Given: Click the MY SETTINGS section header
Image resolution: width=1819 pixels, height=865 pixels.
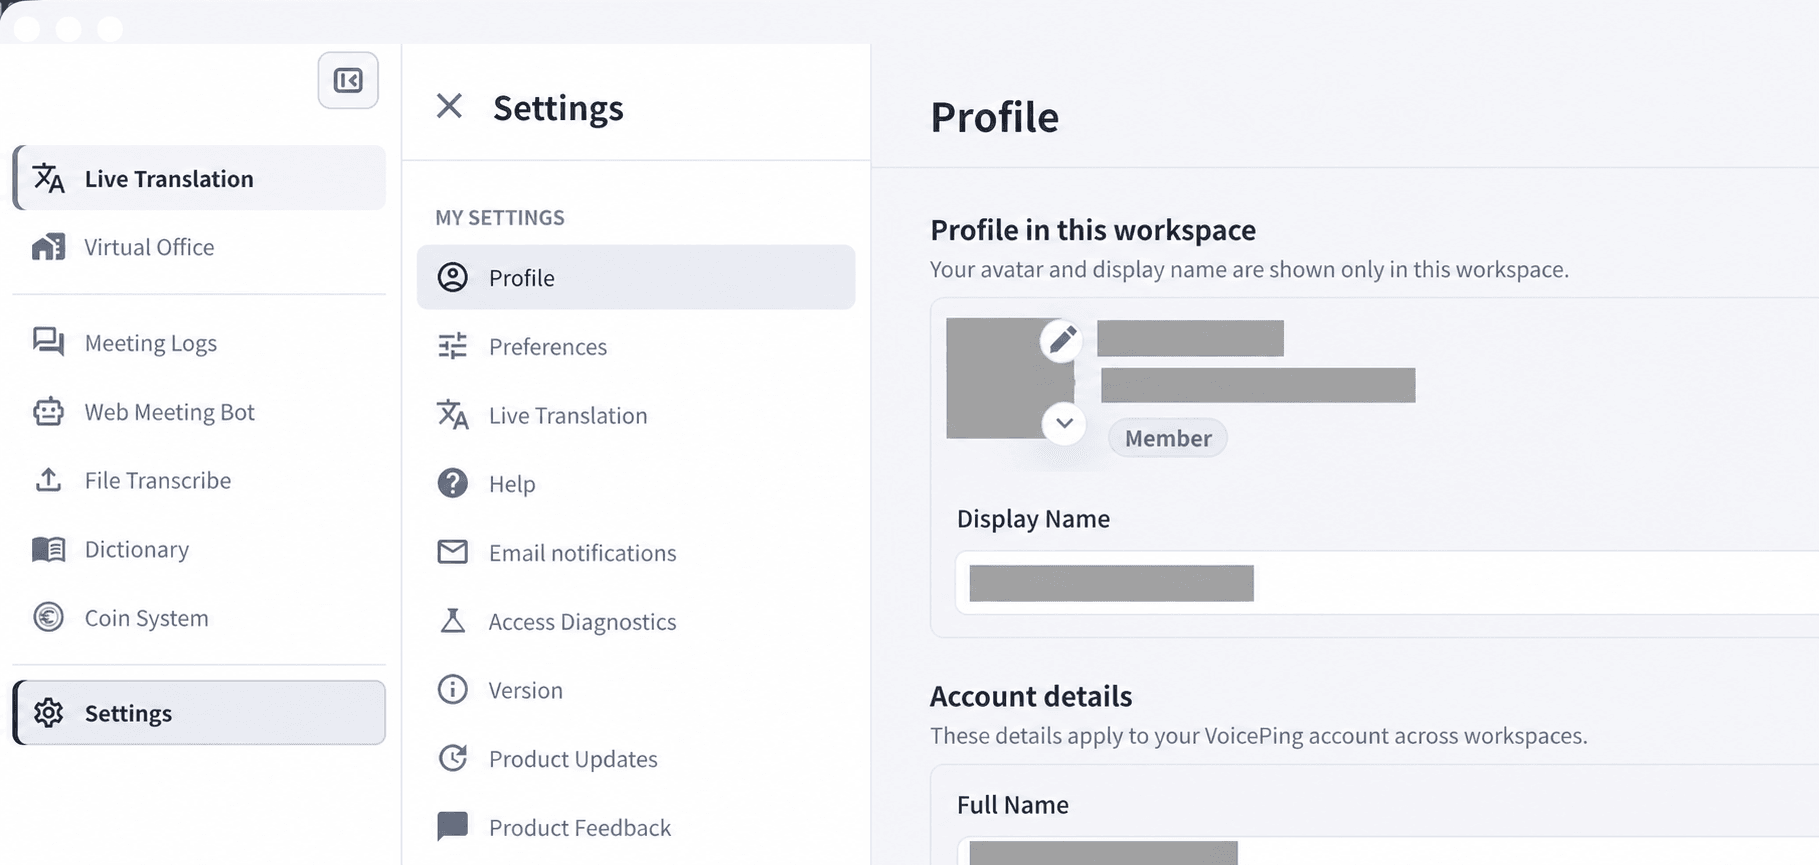Looking at the screenshot, I should point(500,217).
